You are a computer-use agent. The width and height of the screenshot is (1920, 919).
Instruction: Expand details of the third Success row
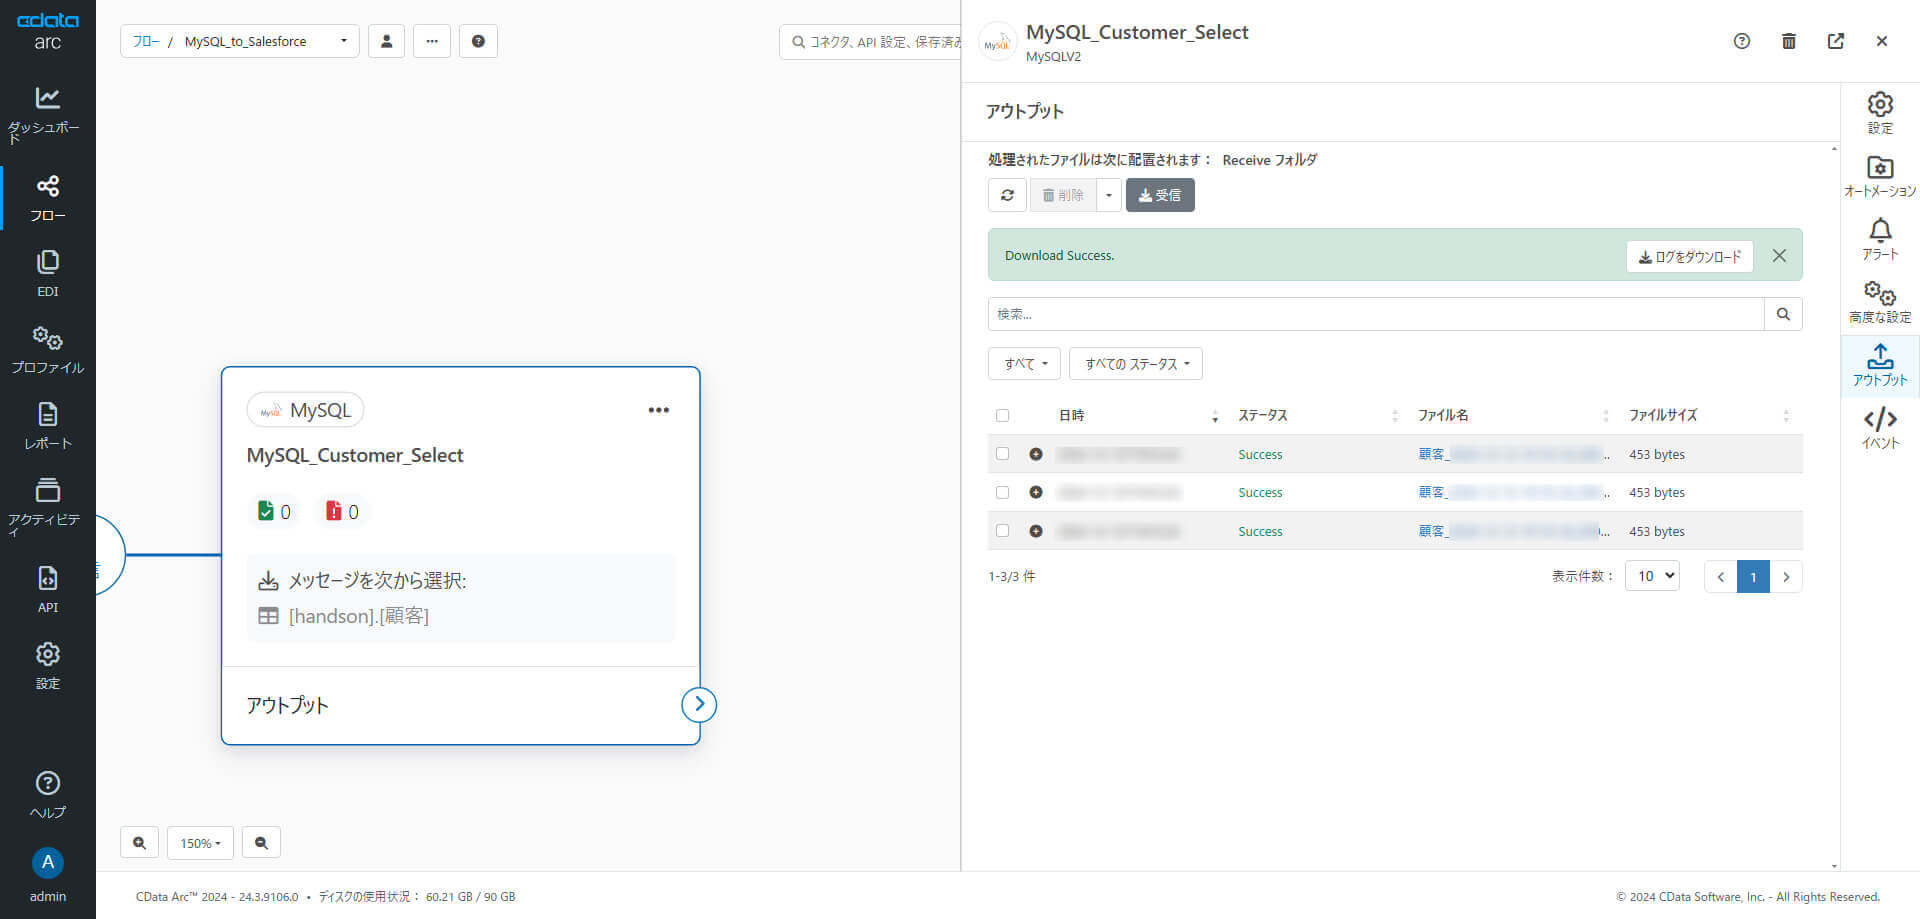1036,531
